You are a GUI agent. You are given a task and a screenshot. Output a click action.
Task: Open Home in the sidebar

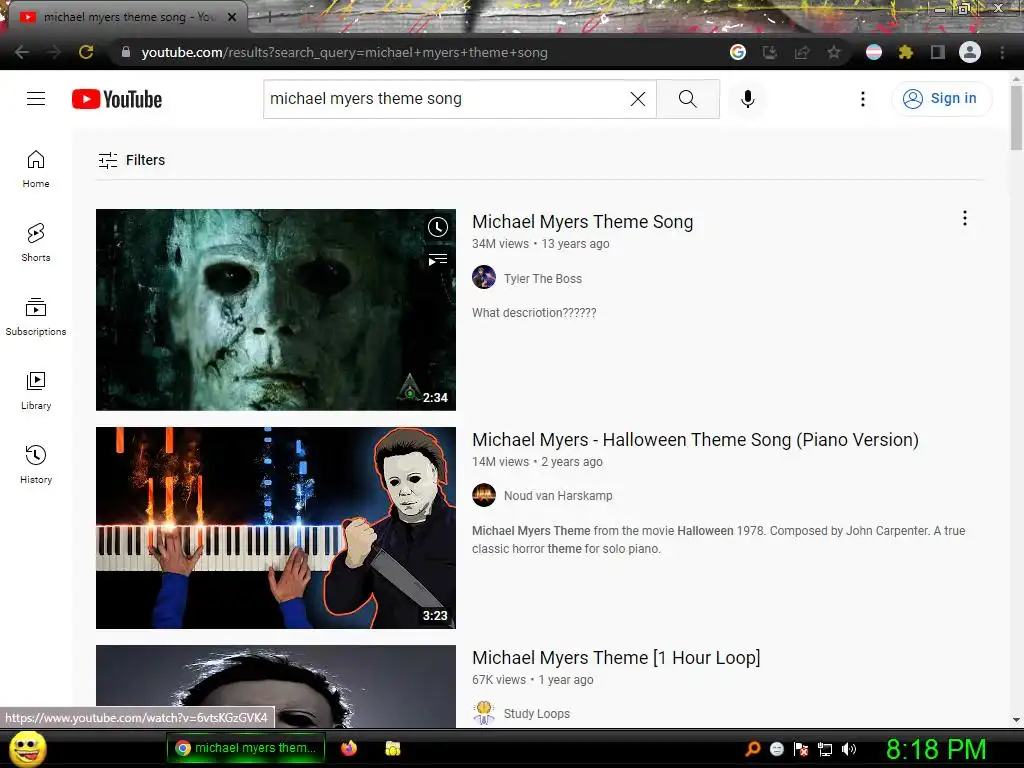pos(36,168)
